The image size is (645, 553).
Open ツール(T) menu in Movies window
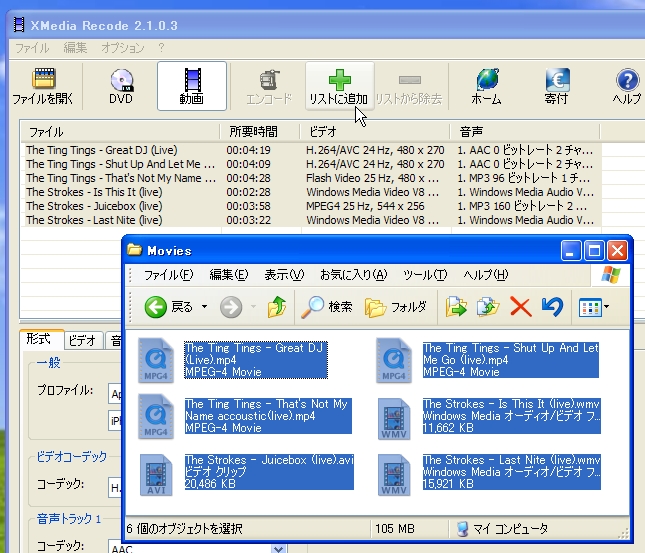[425, 274]
